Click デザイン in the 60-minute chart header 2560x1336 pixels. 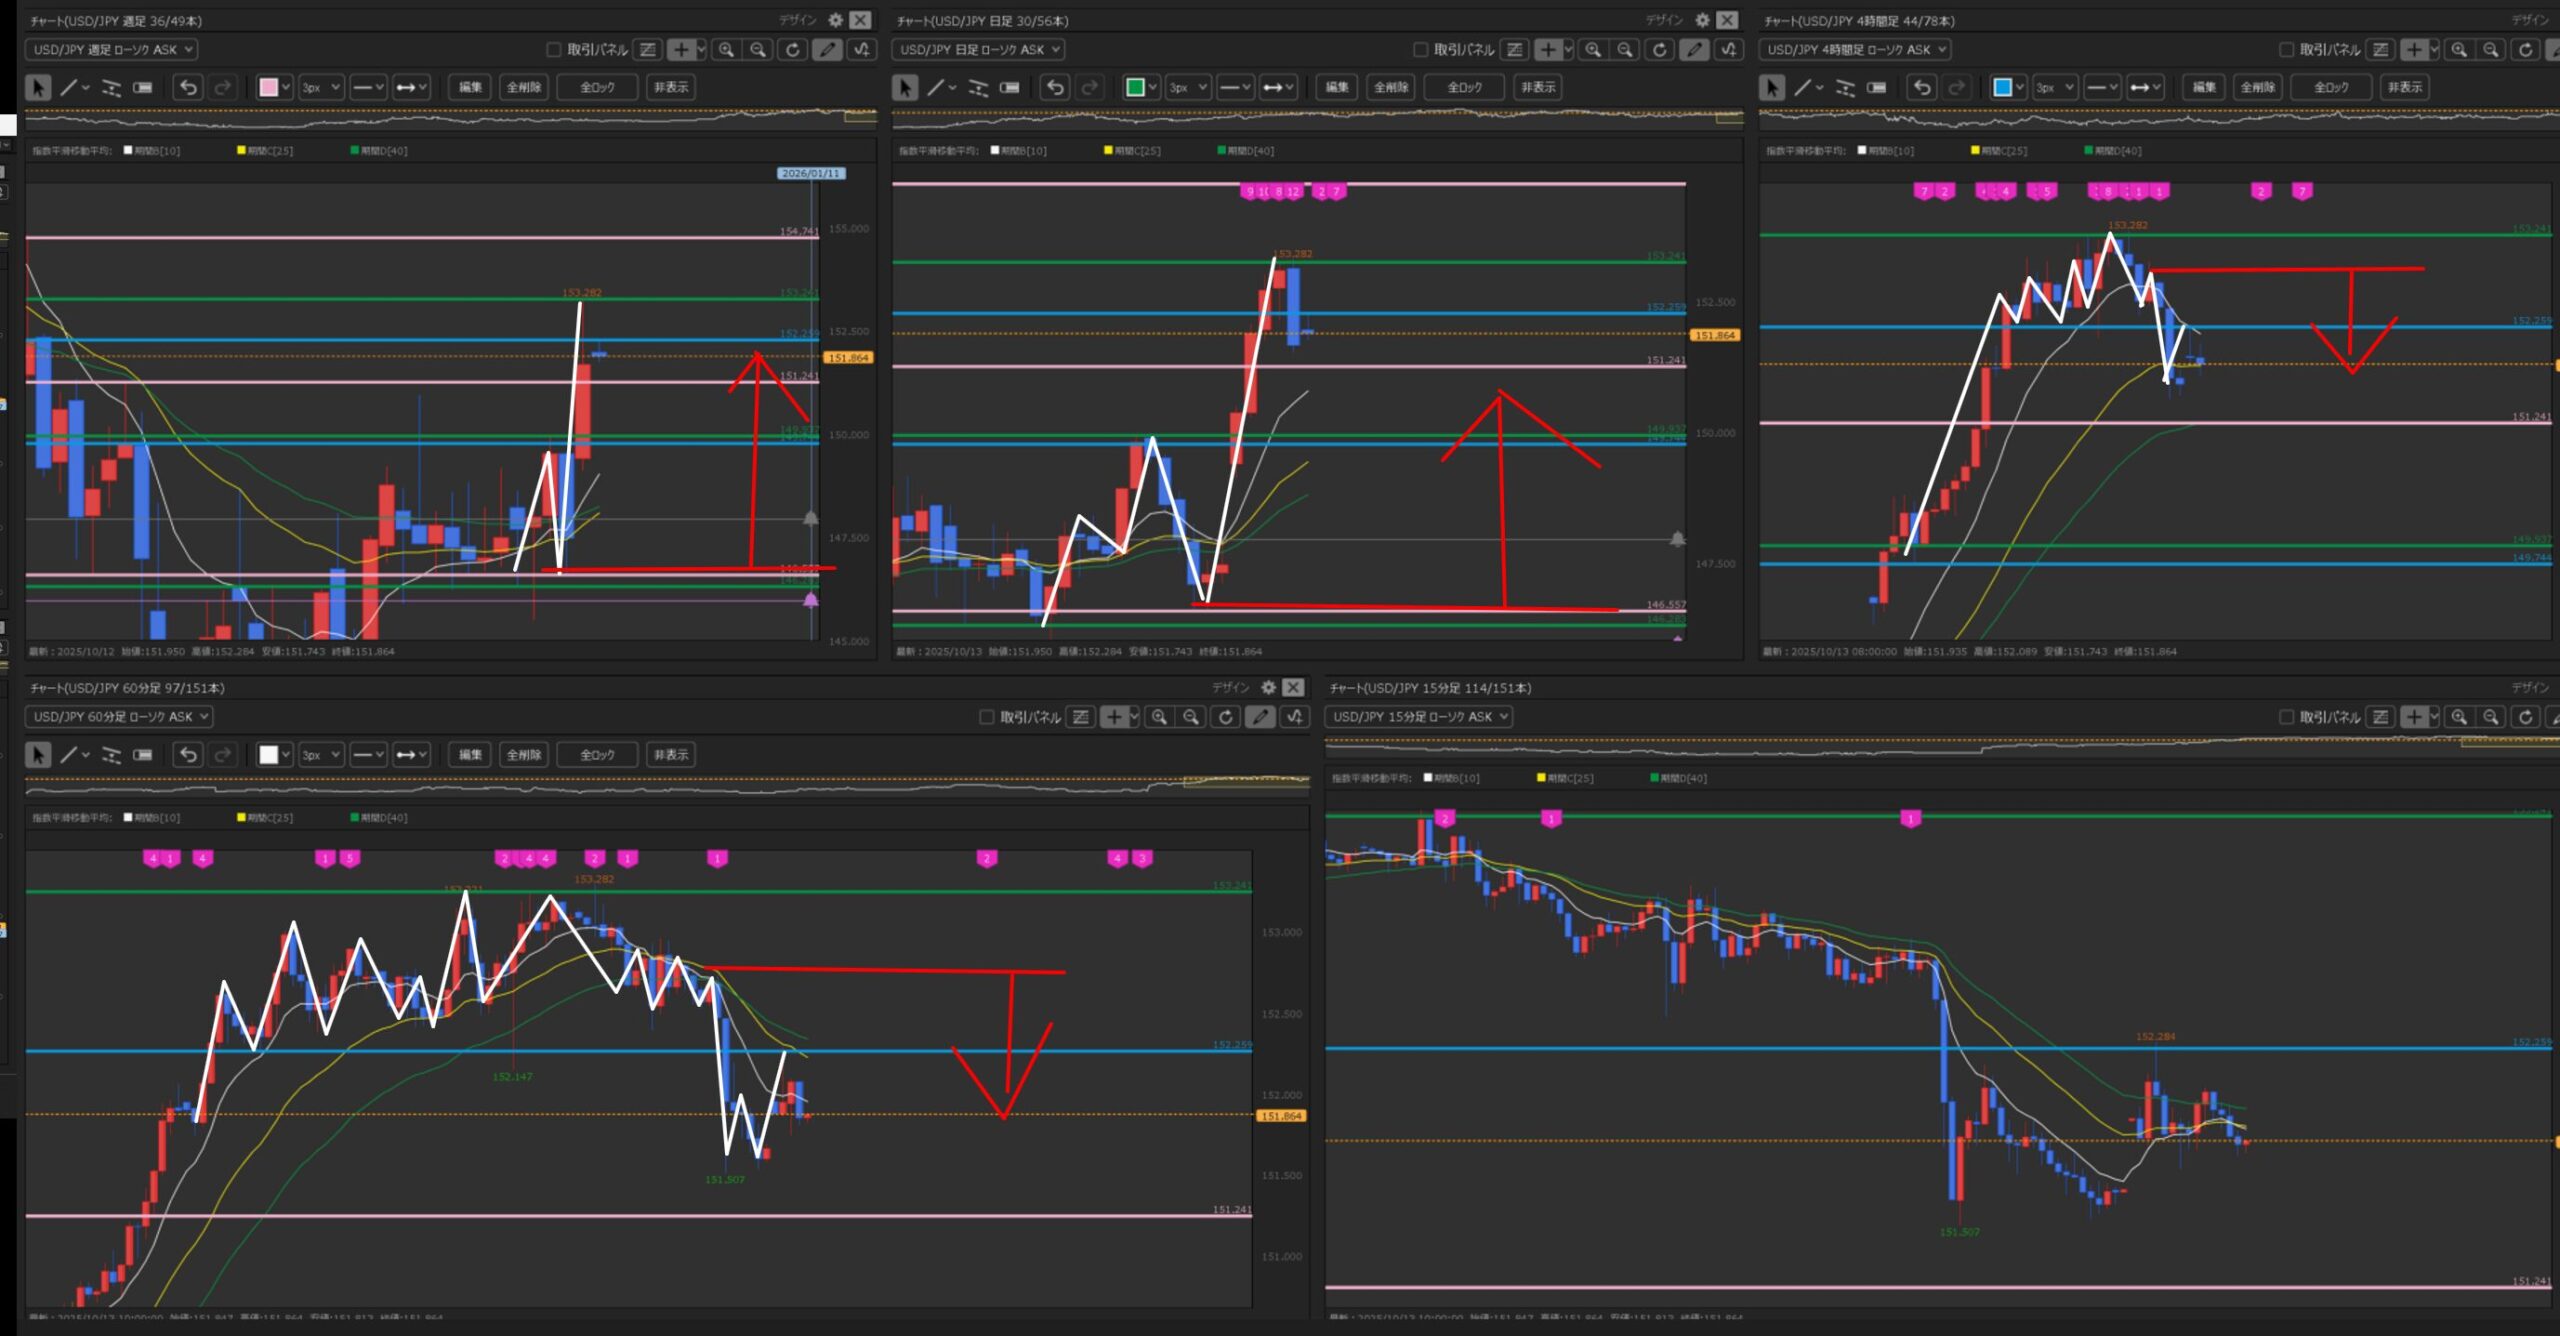pos(1231,687)
